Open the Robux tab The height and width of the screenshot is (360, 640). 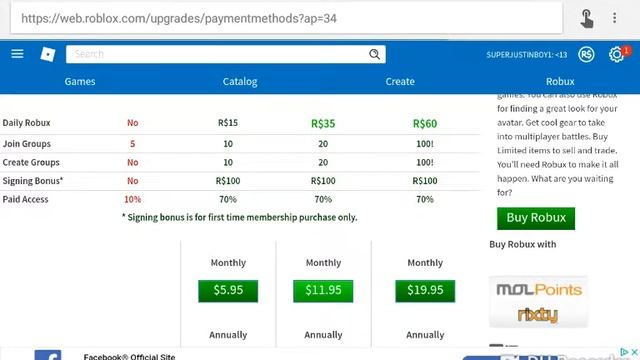coord(560,81)
